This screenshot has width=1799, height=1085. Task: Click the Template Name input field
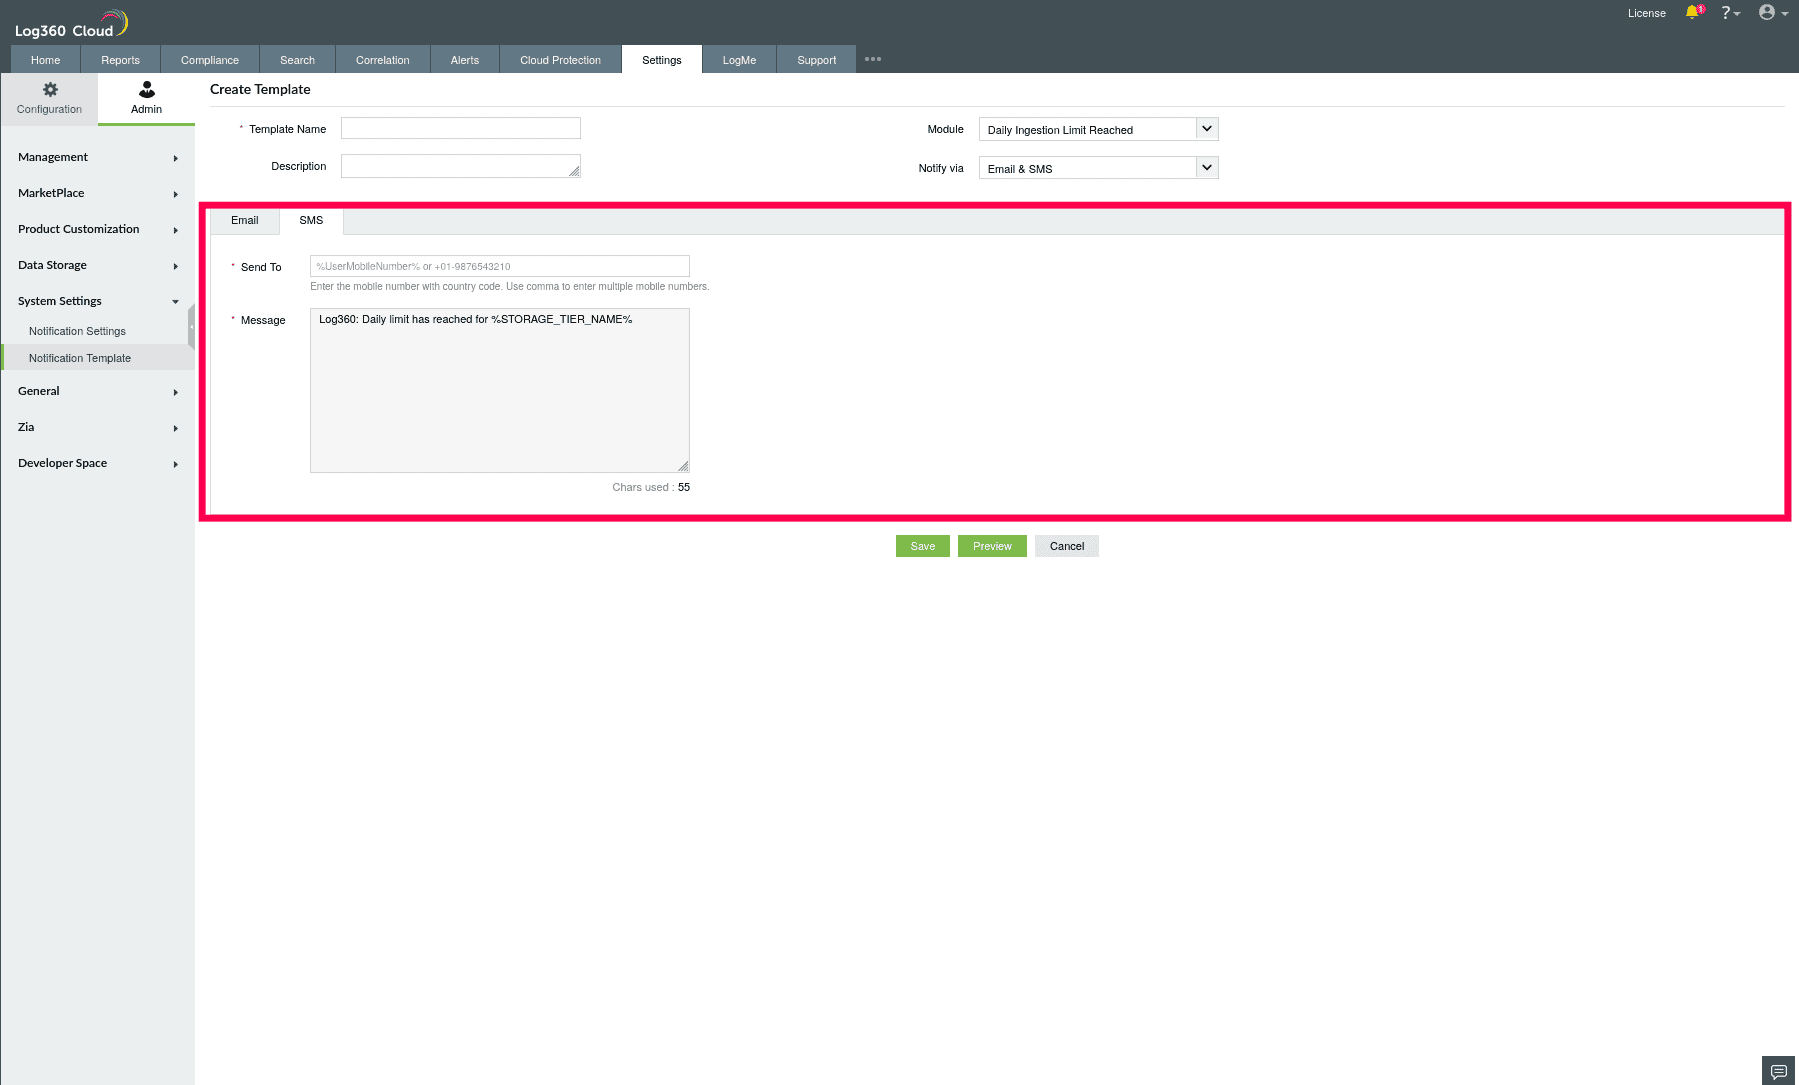[460, 128]
